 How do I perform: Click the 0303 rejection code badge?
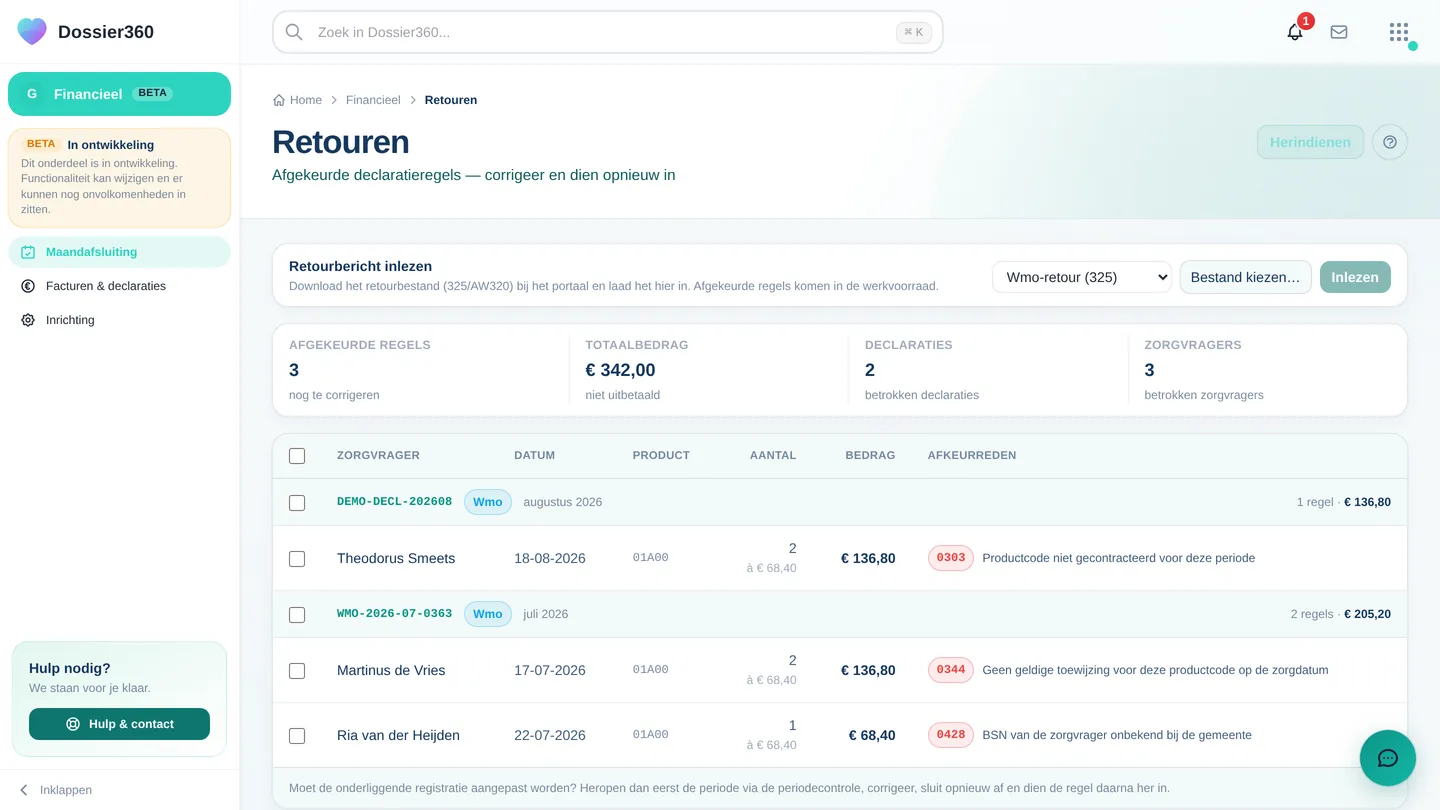(x=951, y=558)
